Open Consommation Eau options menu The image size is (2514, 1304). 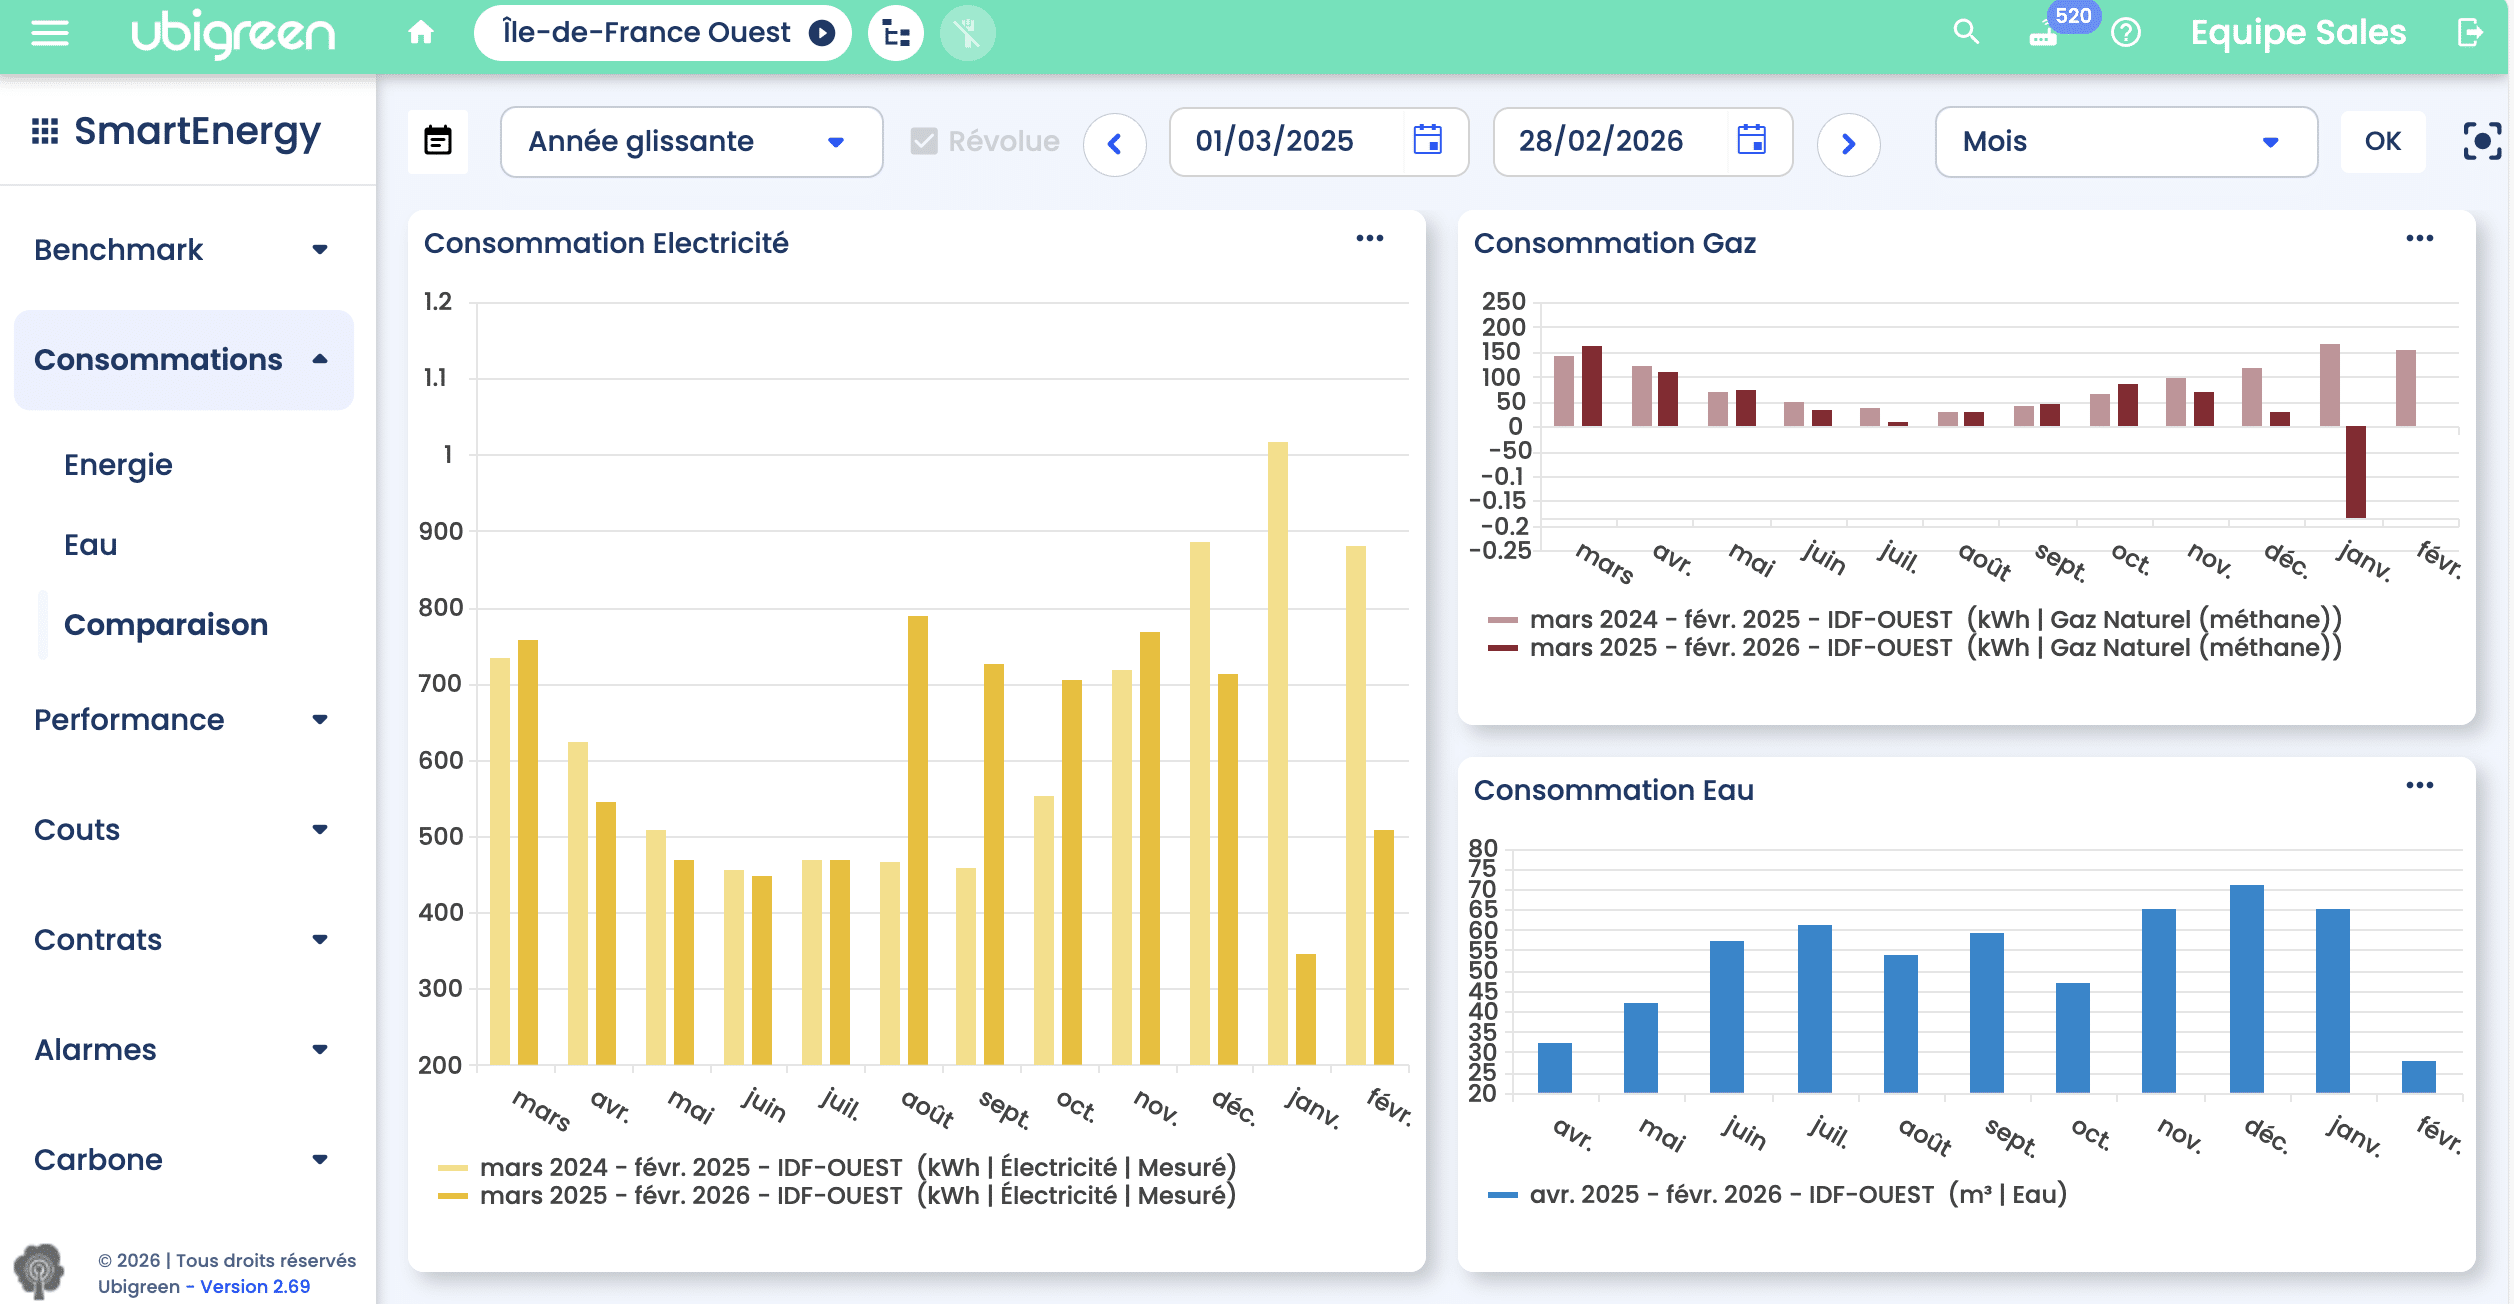coord(2420,785)
